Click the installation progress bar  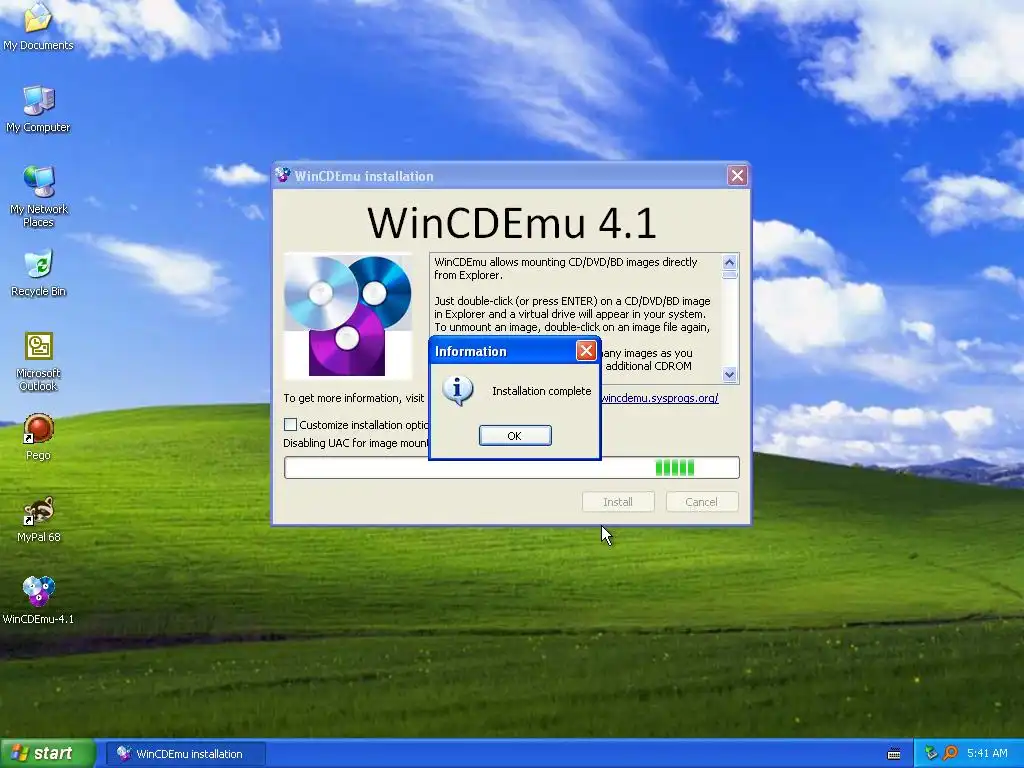[x=511, y=468]
